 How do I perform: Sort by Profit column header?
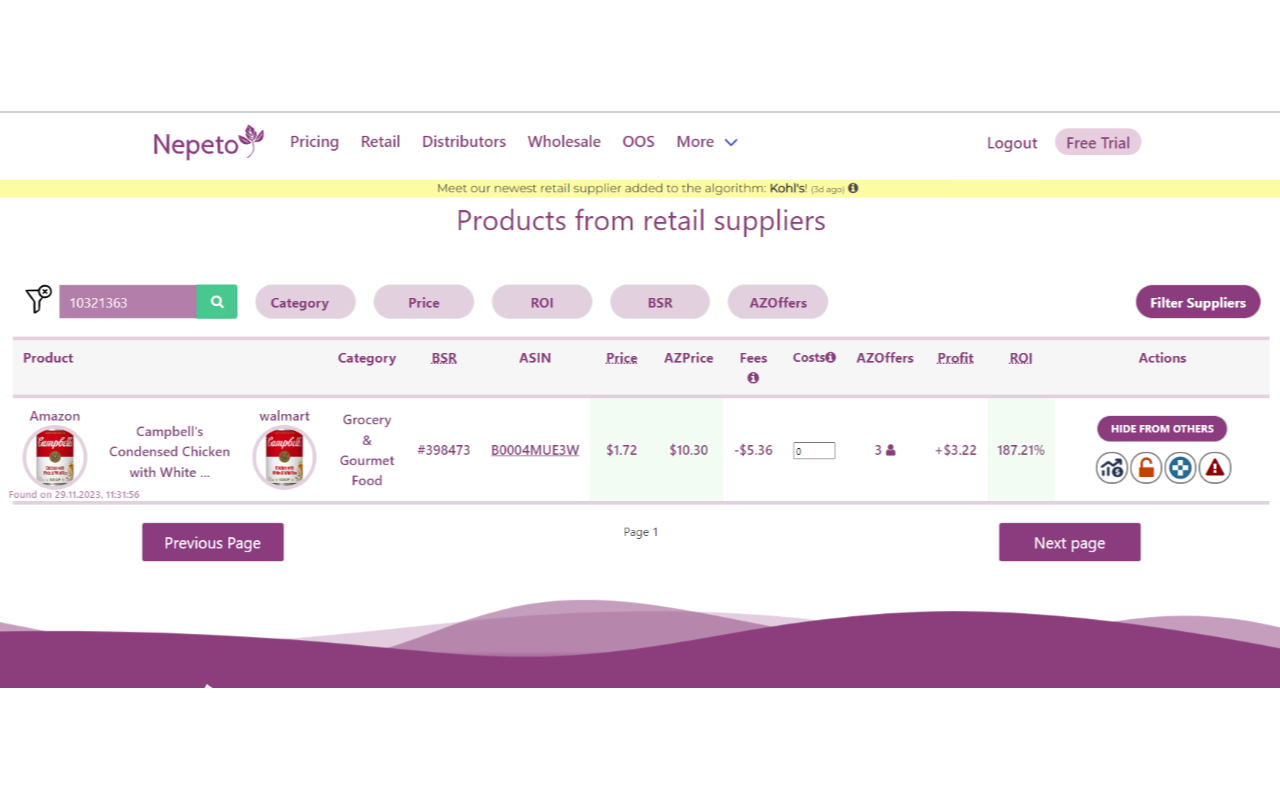pos(955,358)
